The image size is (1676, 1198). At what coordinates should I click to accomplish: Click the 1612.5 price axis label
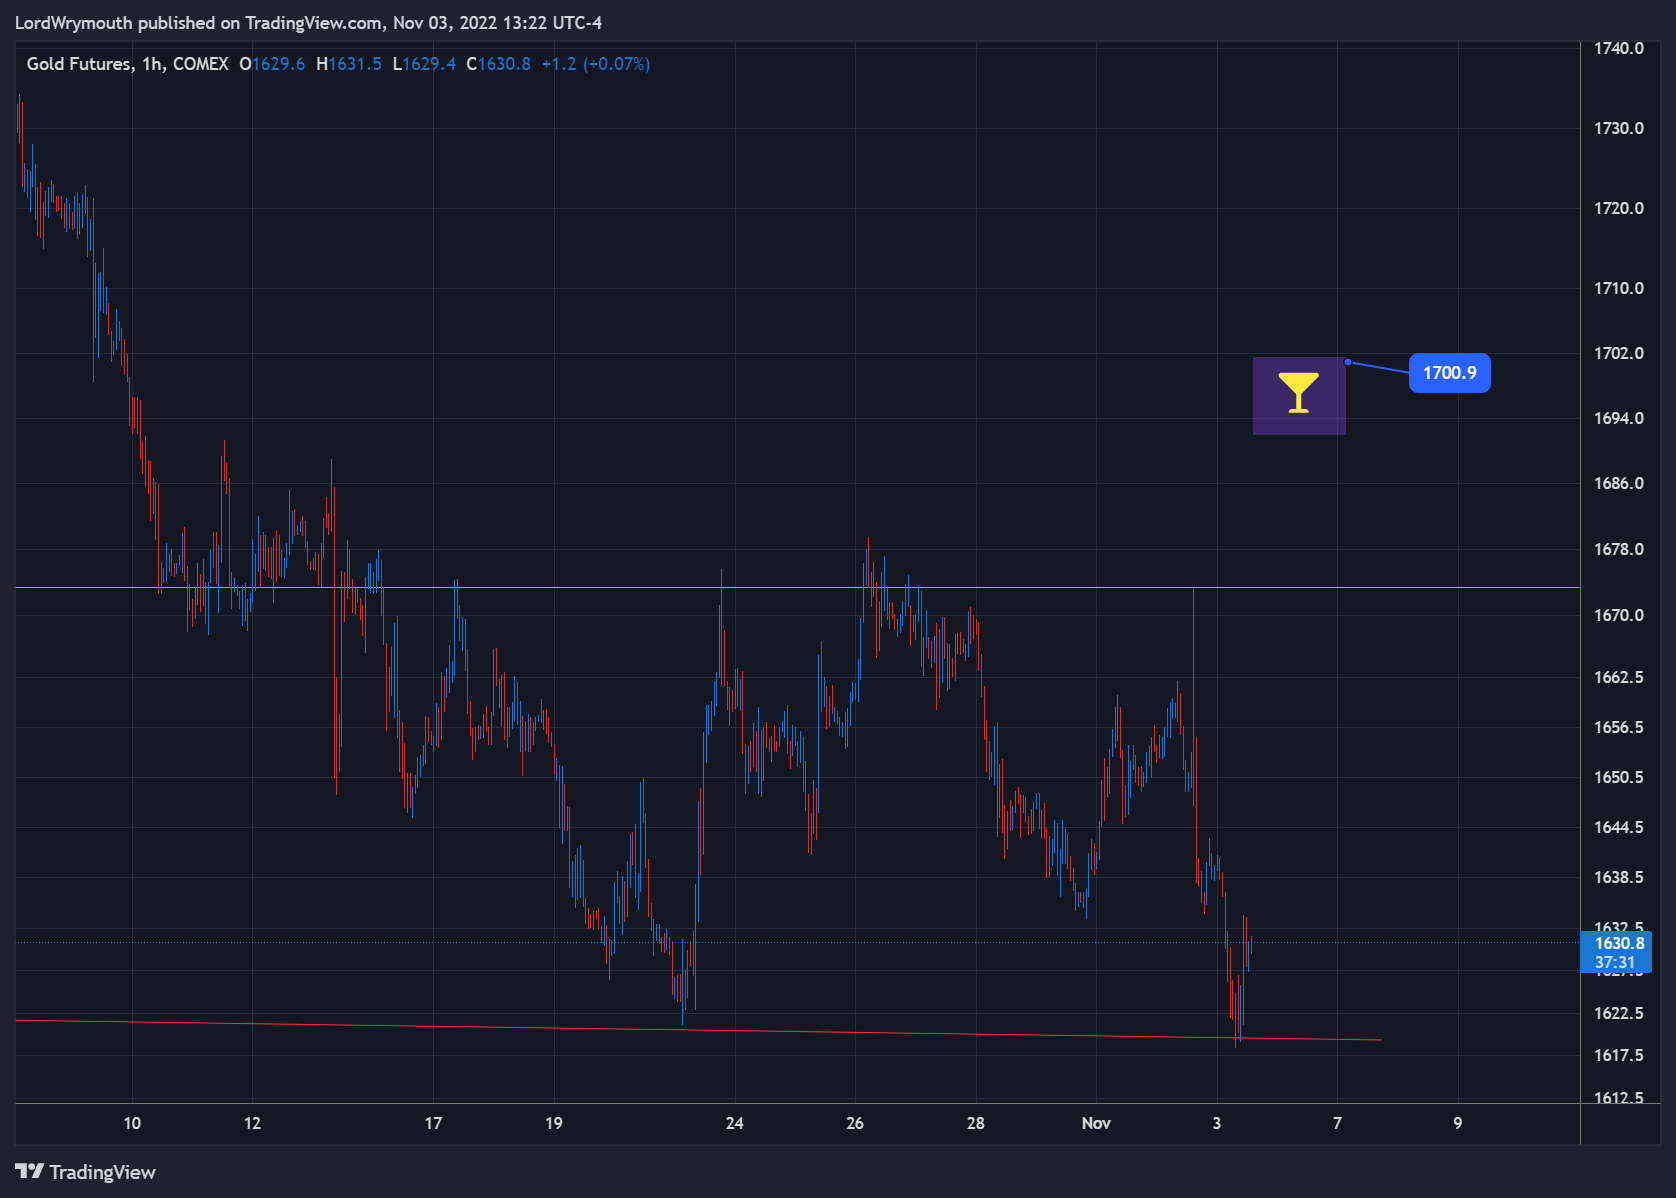(1618, 1097)
